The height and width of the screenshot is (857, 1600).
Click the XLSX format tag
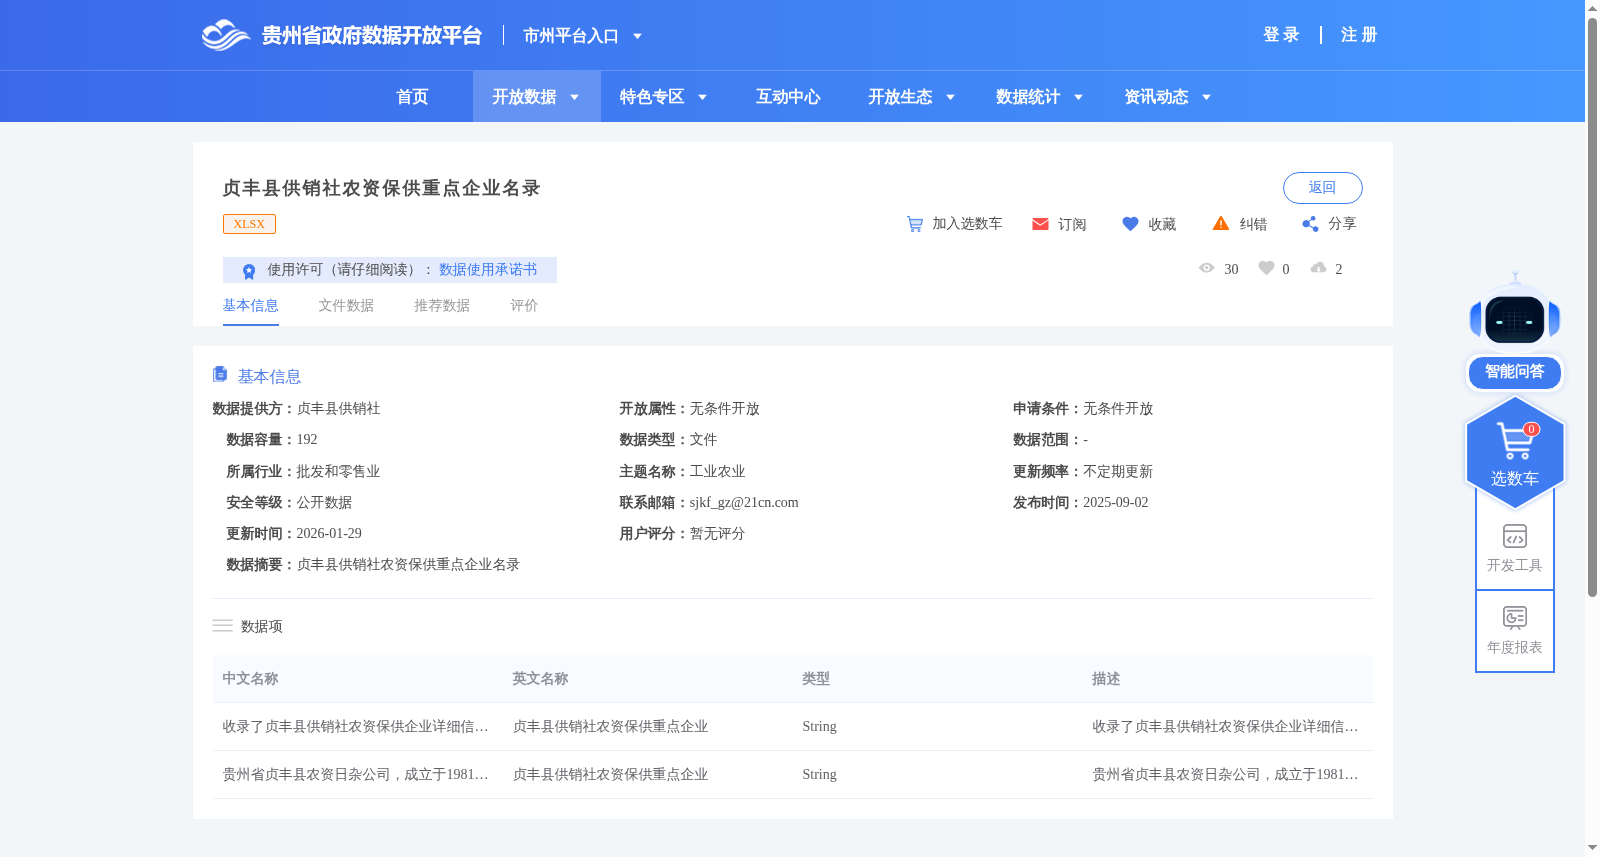pos(249,224)
